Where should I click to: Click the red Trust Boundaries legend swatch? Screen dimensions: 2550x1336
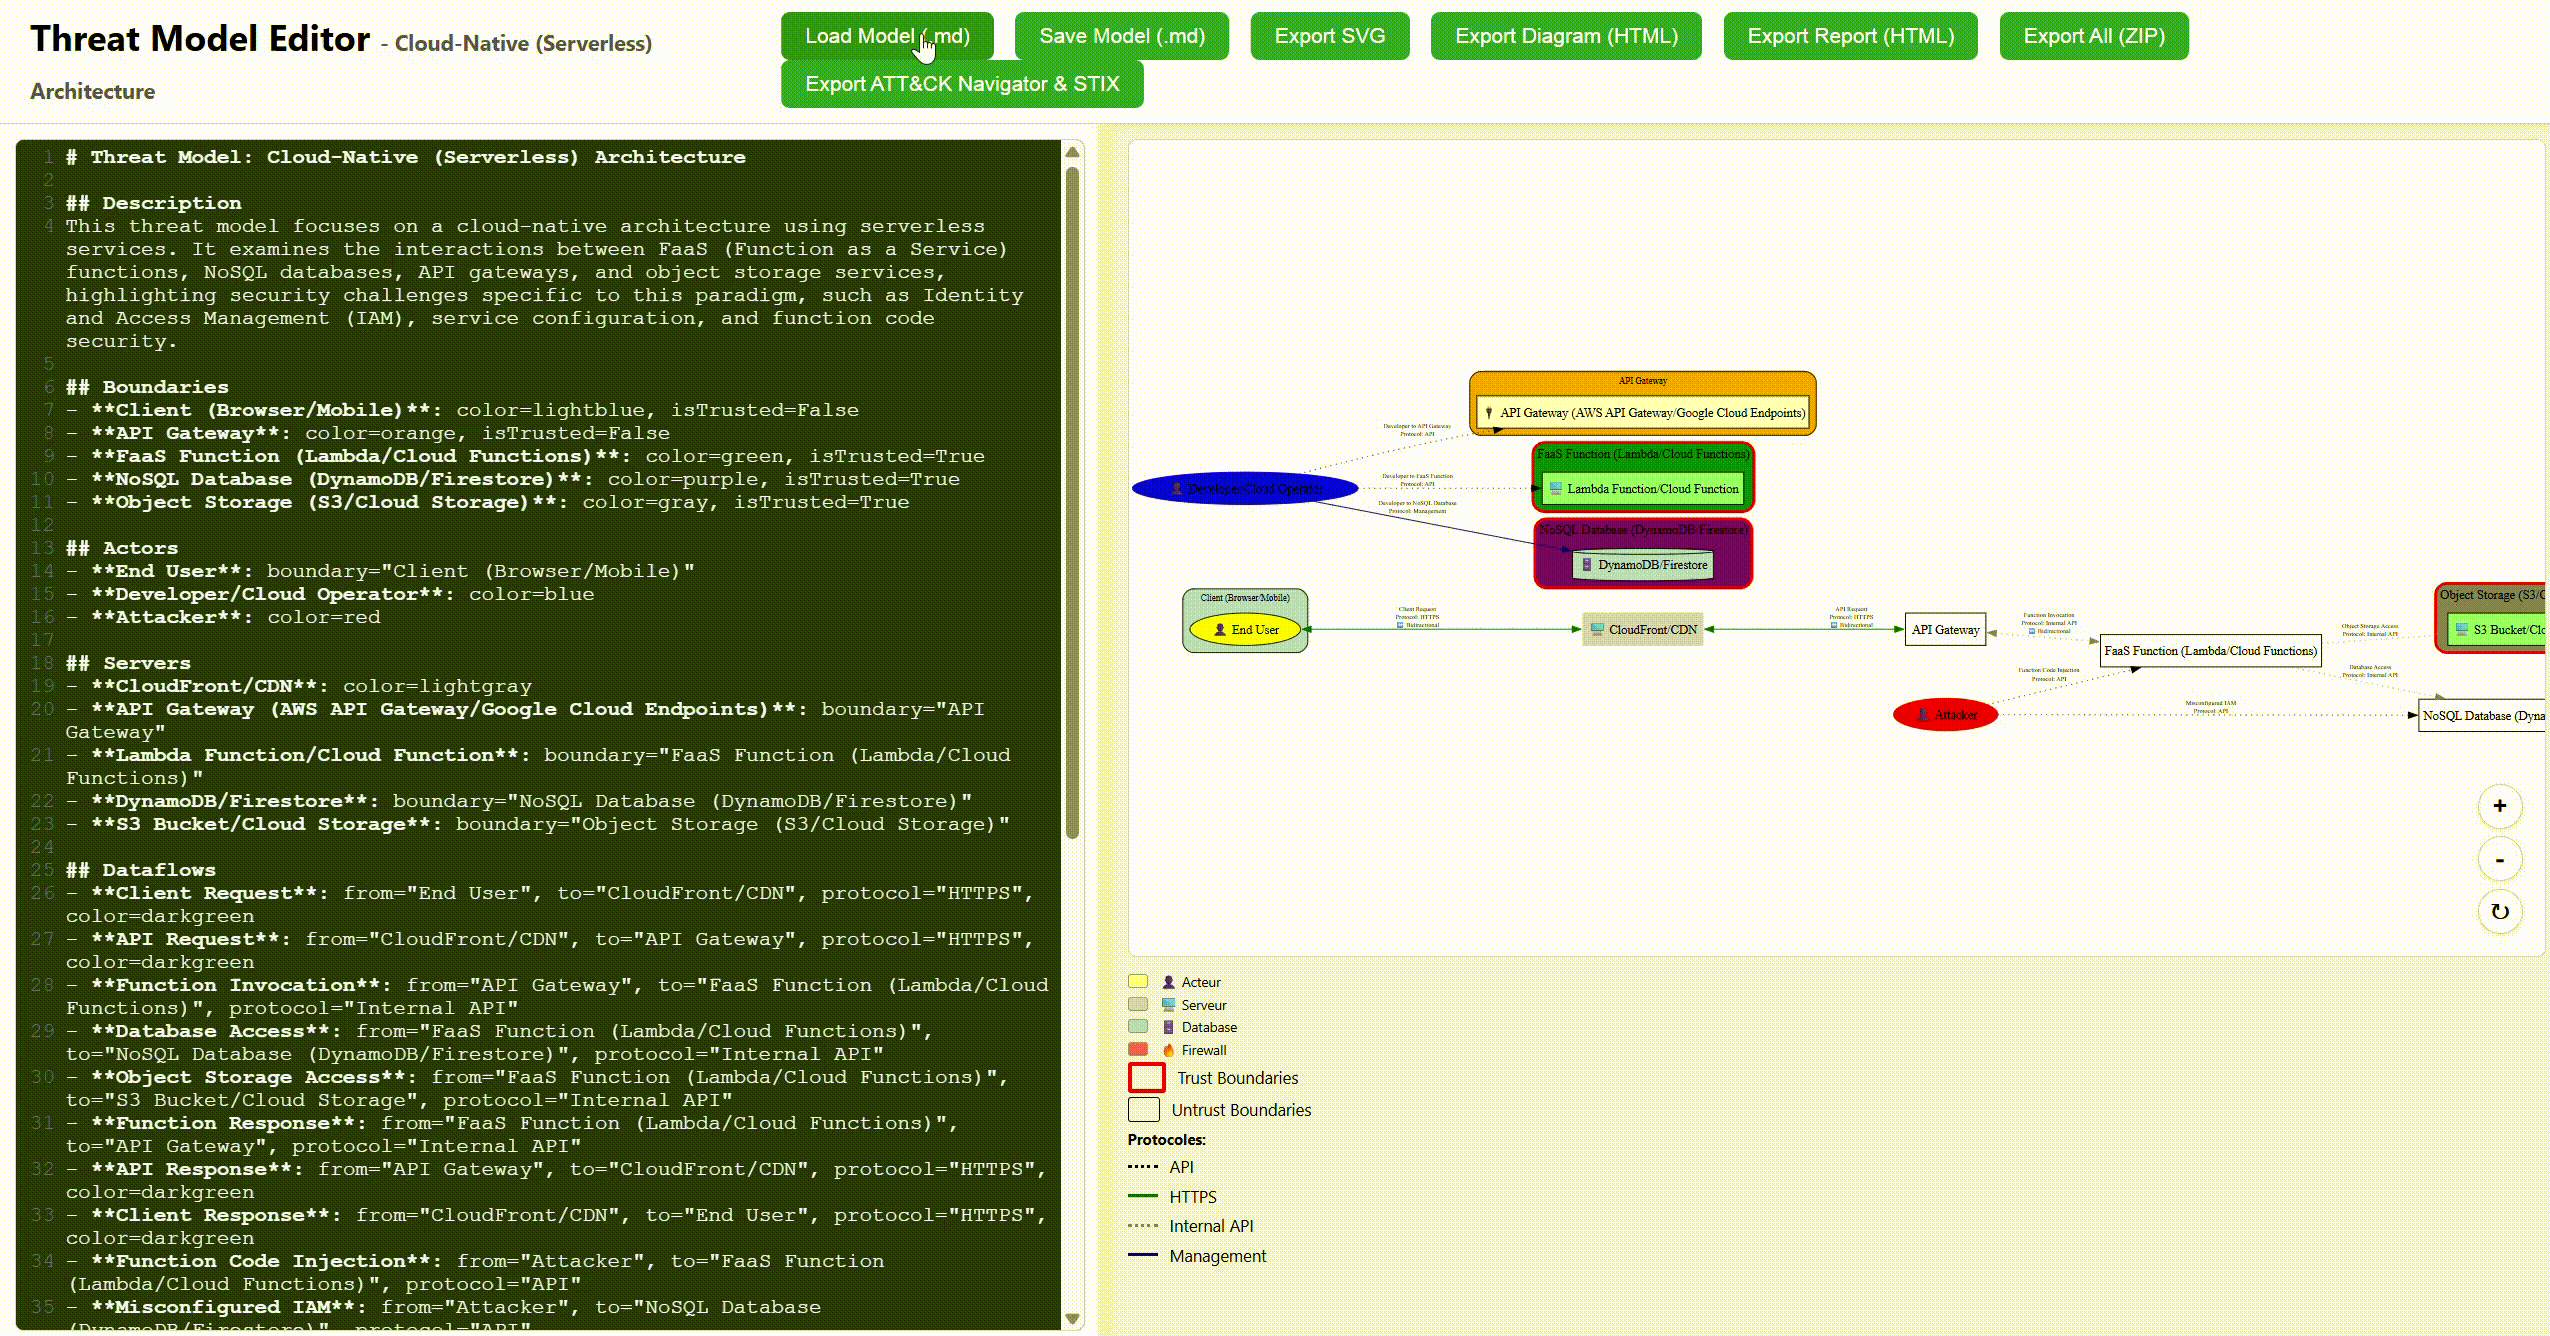tap(1146, 1078)
